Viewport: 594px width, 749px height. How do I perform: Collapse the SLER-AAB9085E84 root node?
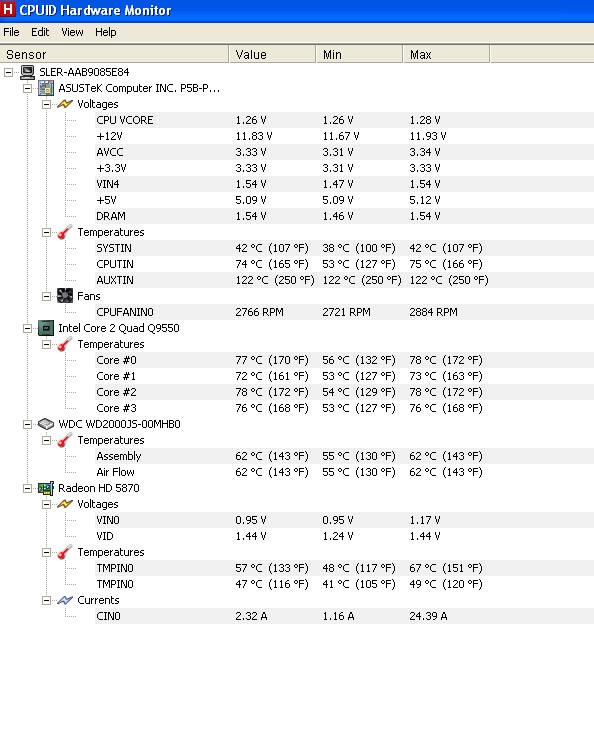click(9, 73)
